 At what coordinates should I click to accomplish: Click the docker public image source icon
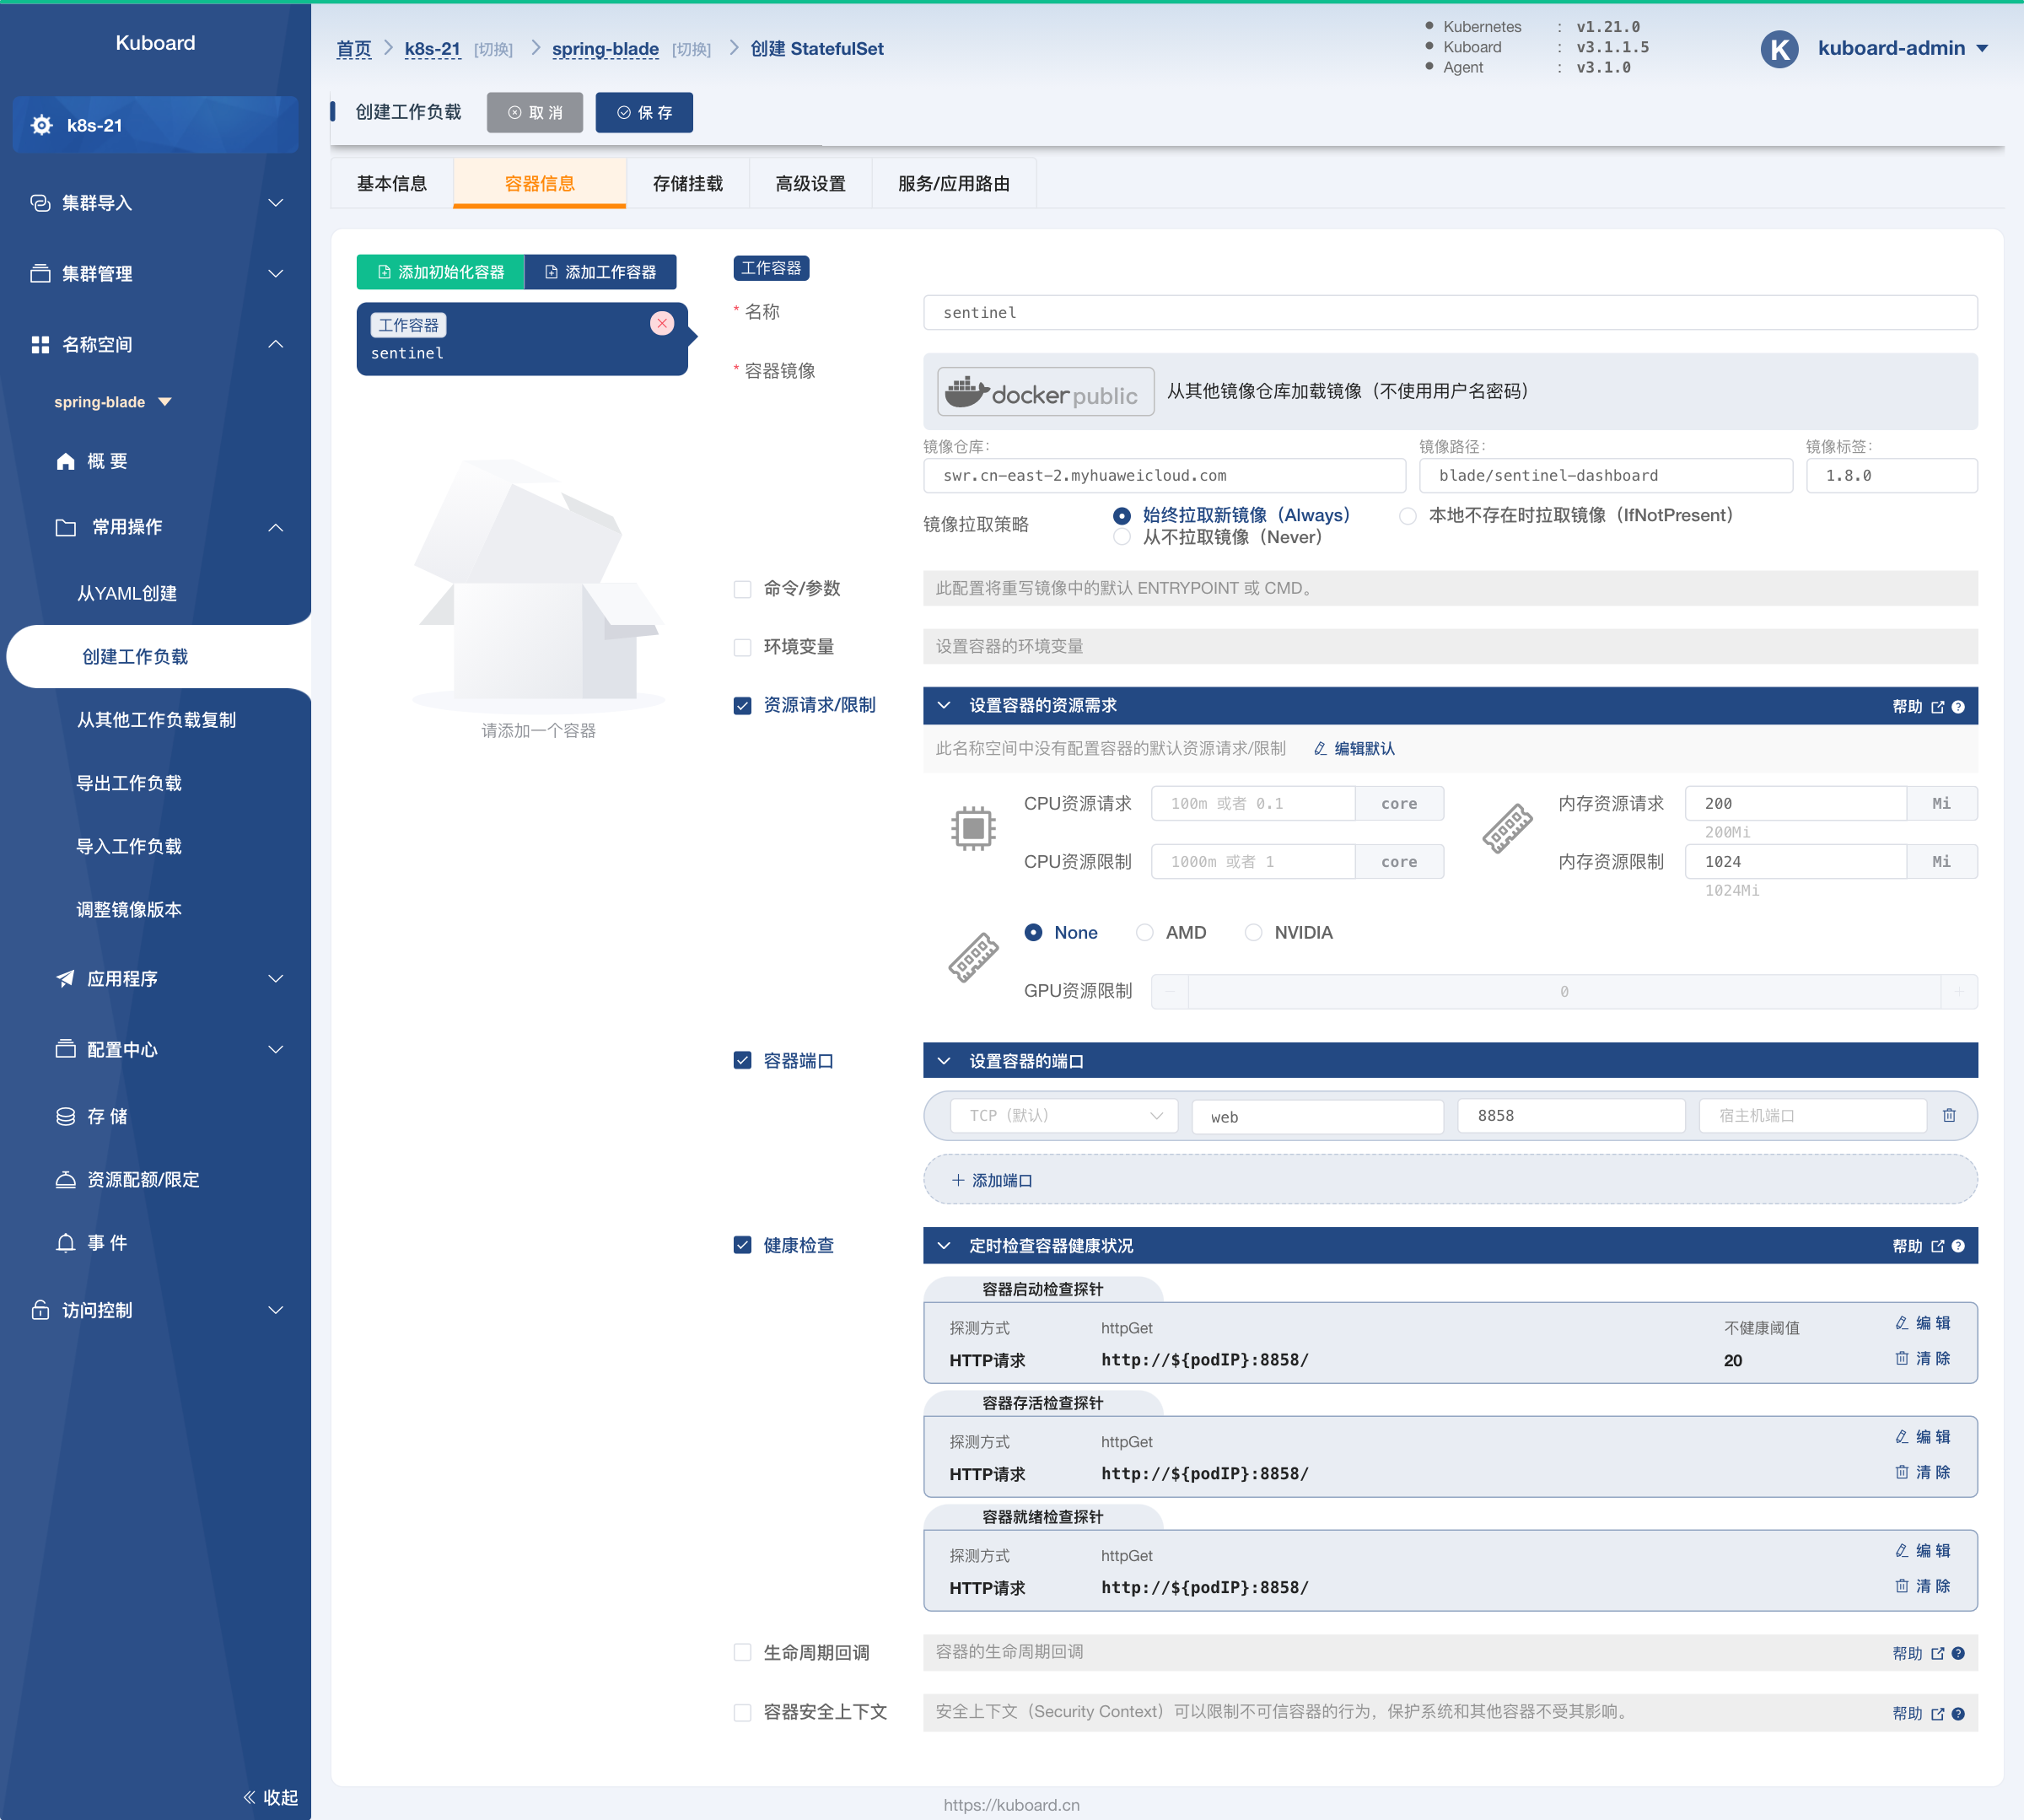point(1045,392)
